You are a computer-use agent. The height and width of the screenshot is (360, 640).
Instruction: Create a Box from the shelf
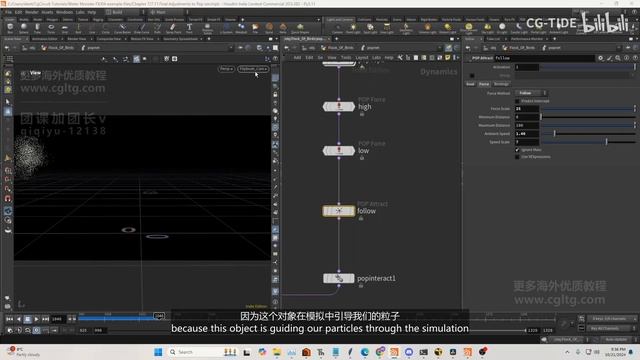pyautogui.click(x=10, y=28)
